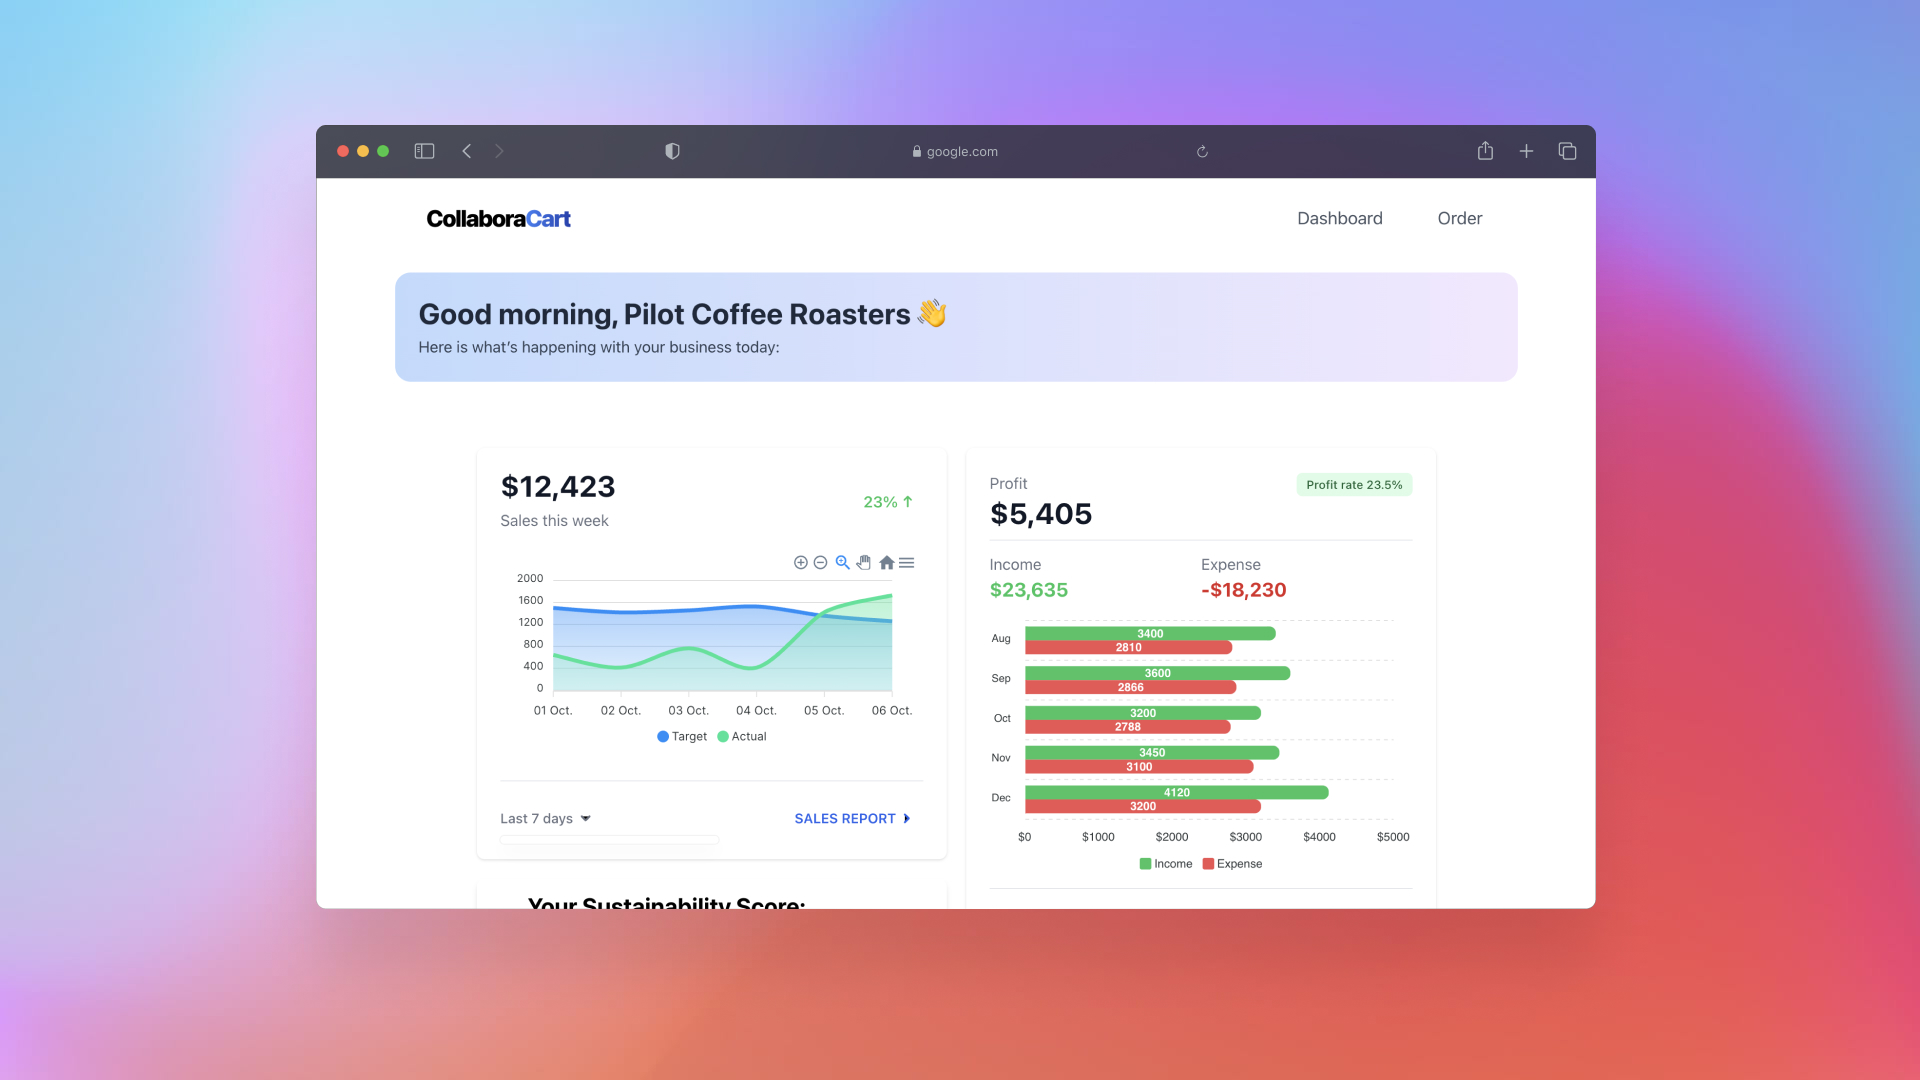Toggle Income series in legend
Image resolution: width=1920 pixels, height=1080 pixels.
pos(1166,864)
